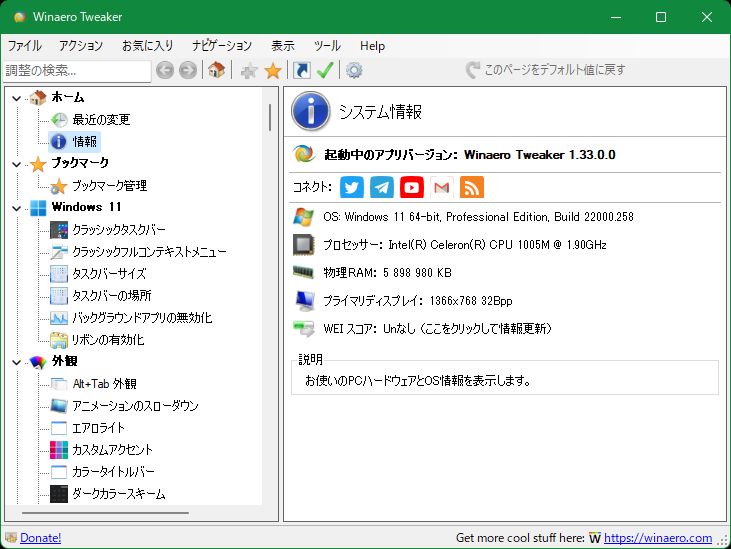
Task: Click the RAM memory stick icon
Action: [304, 272]
